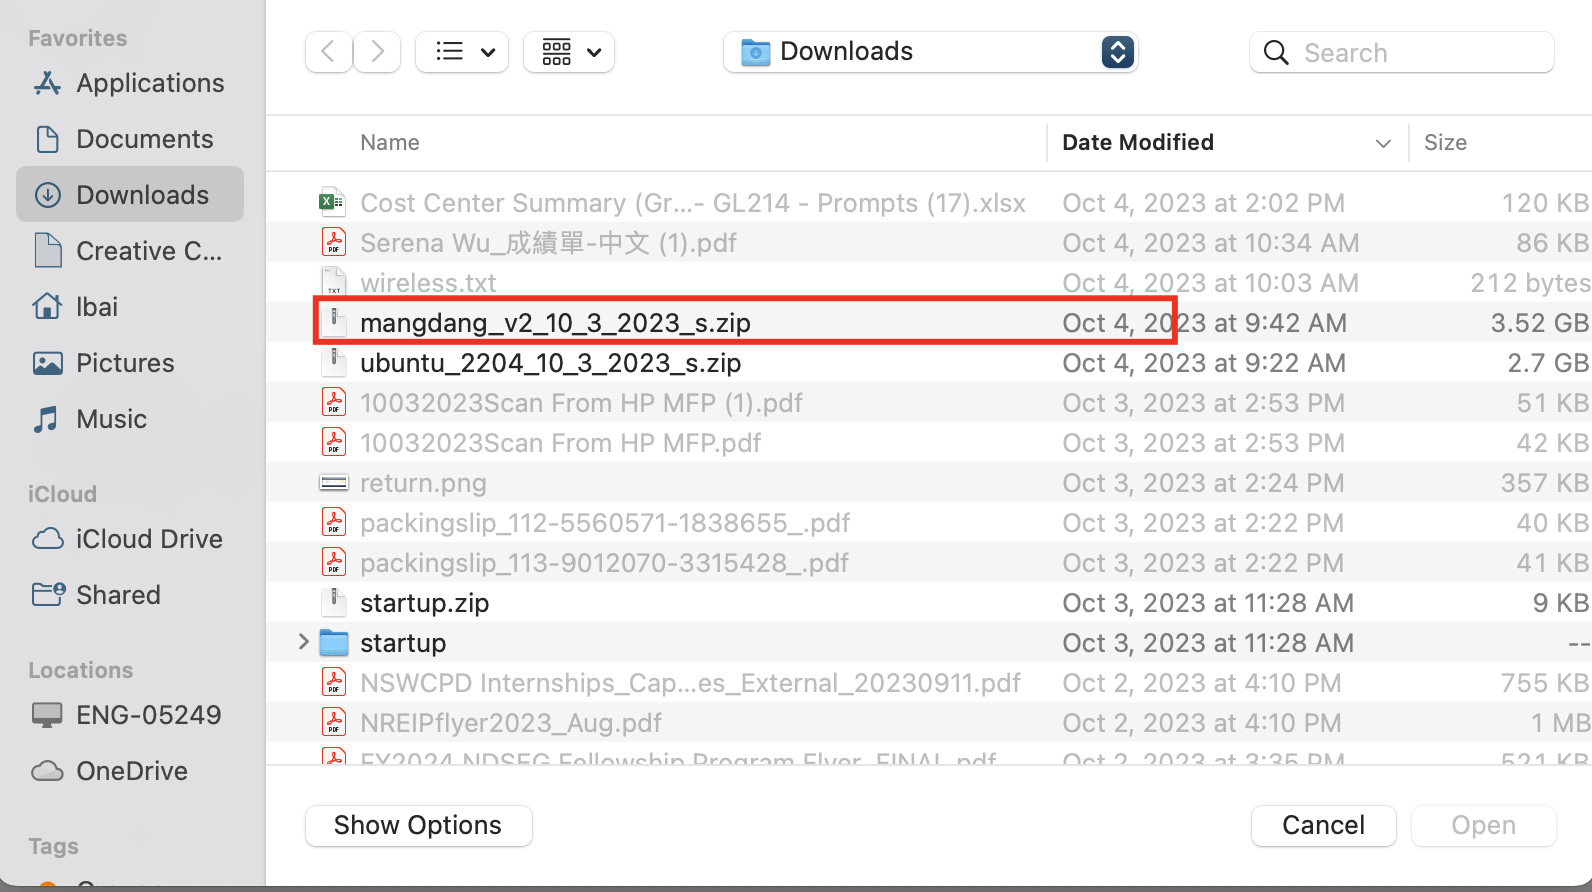Sort by the Name column header
The width and height of the screenshot is (1592, 892).
[390, 142]
